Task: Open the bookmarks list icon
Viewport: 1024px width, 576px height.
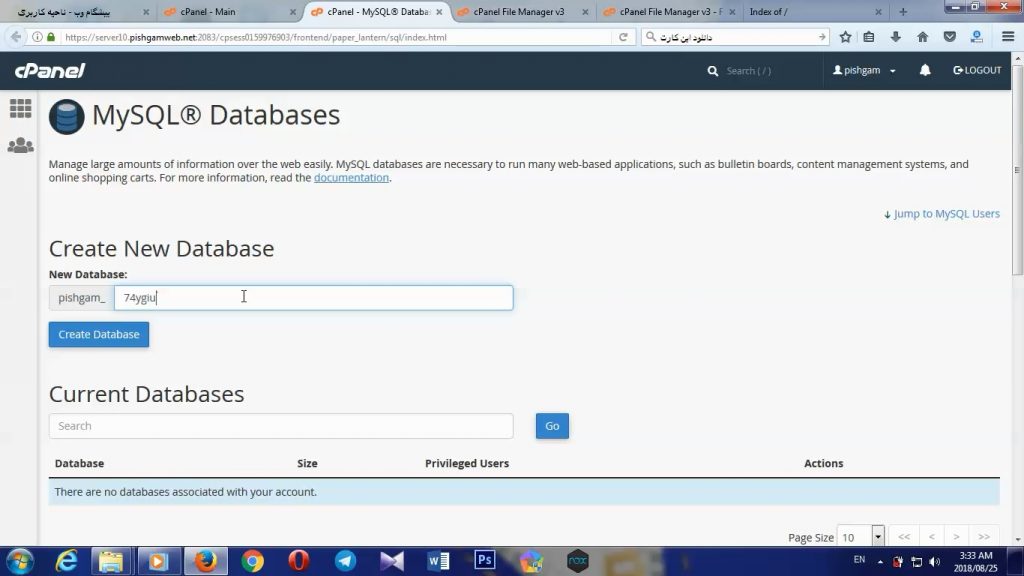Action: 869,37
